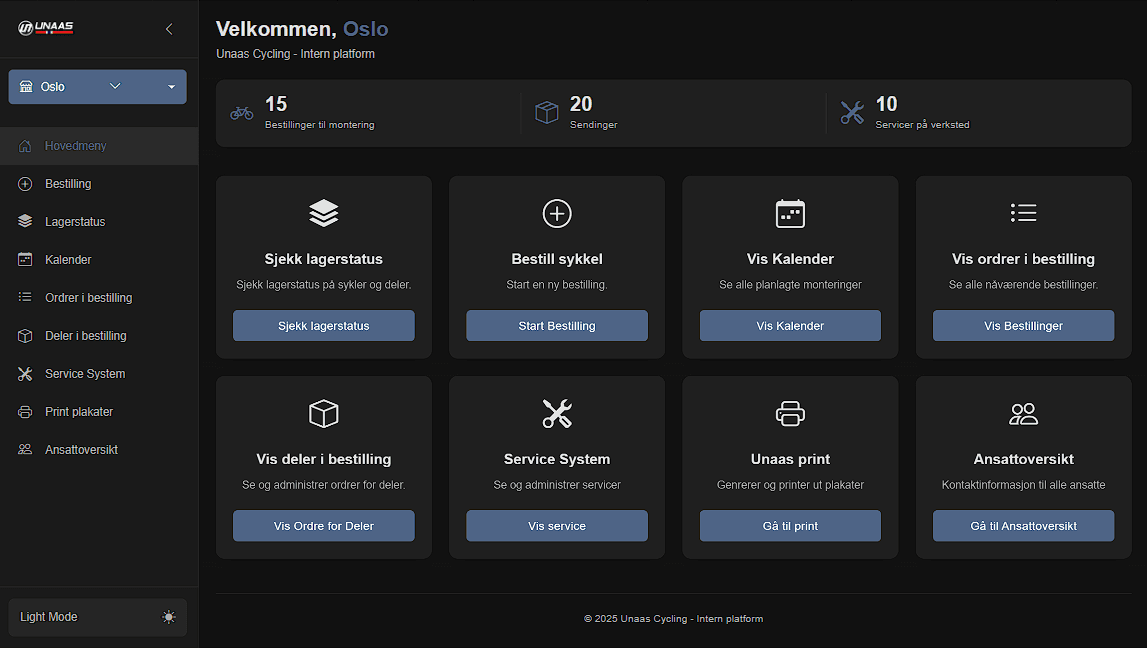Open Ansattoversikt sidebar label
This screenshot has height=648, width=1147.
pyautogui.click(x=81, y=450)
